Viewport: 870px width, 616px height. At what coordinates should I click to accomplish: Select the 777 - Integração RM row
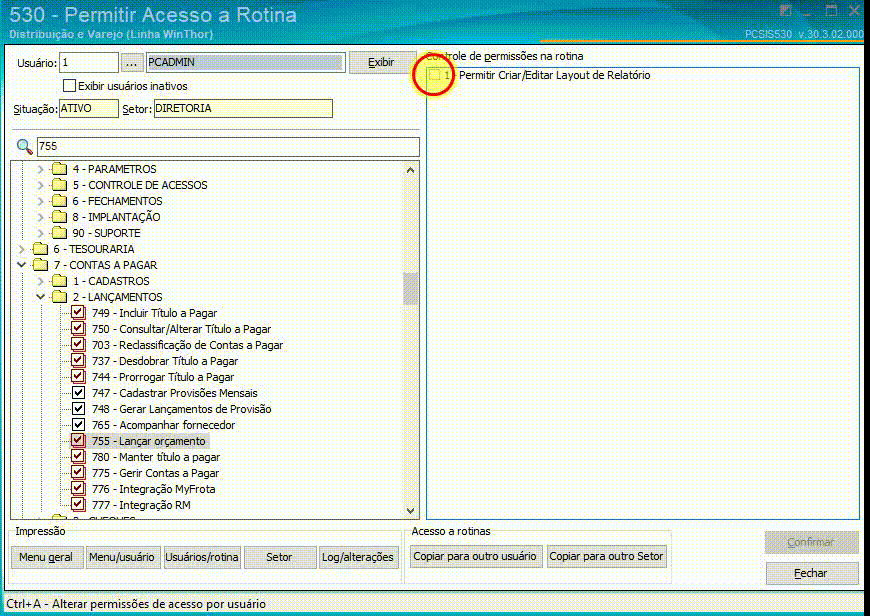tap(141, 505)
